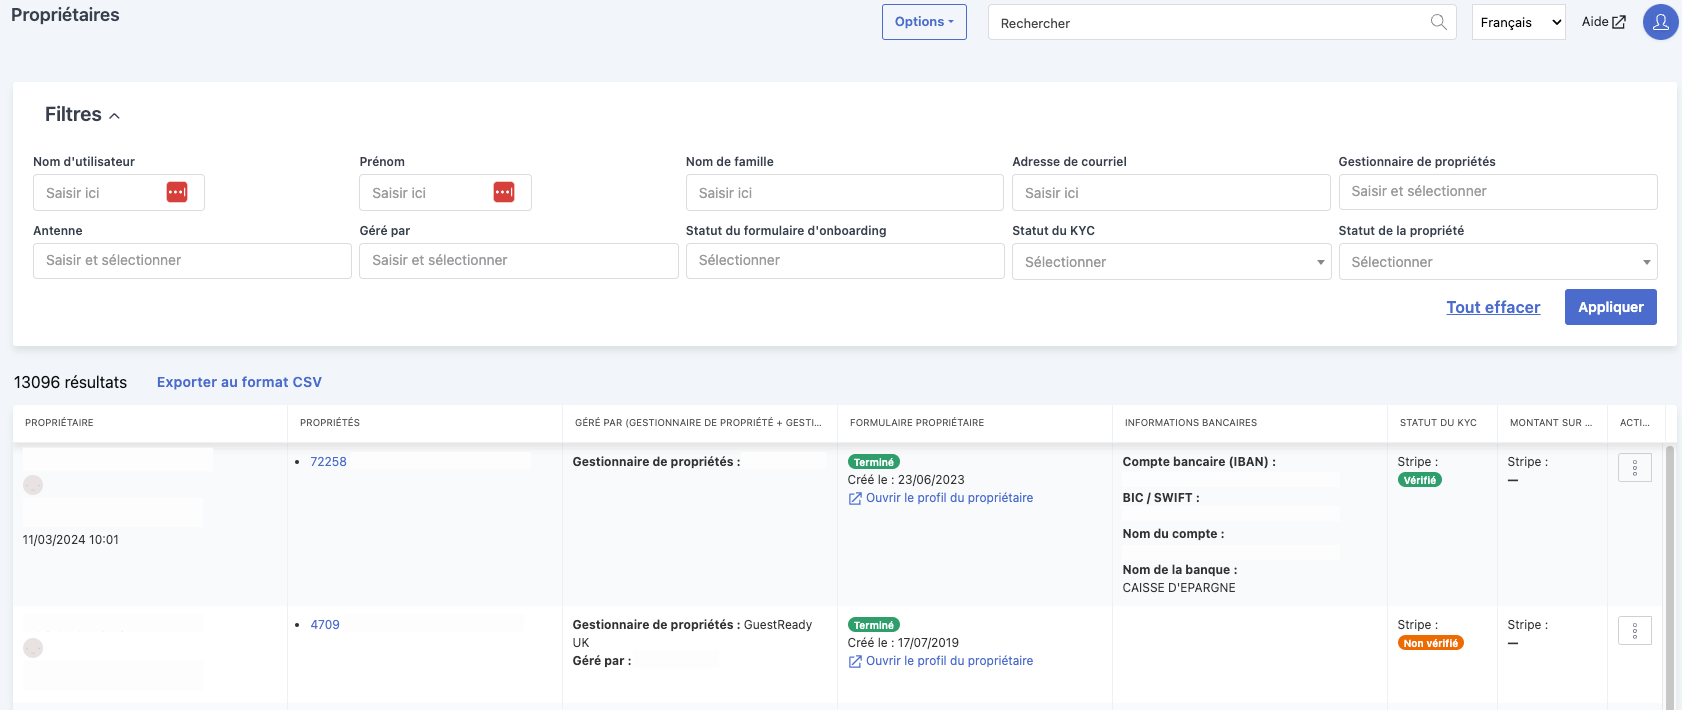
Task: Click the 11/03/2024 10:01 timestamp
Action: (71, 540)
